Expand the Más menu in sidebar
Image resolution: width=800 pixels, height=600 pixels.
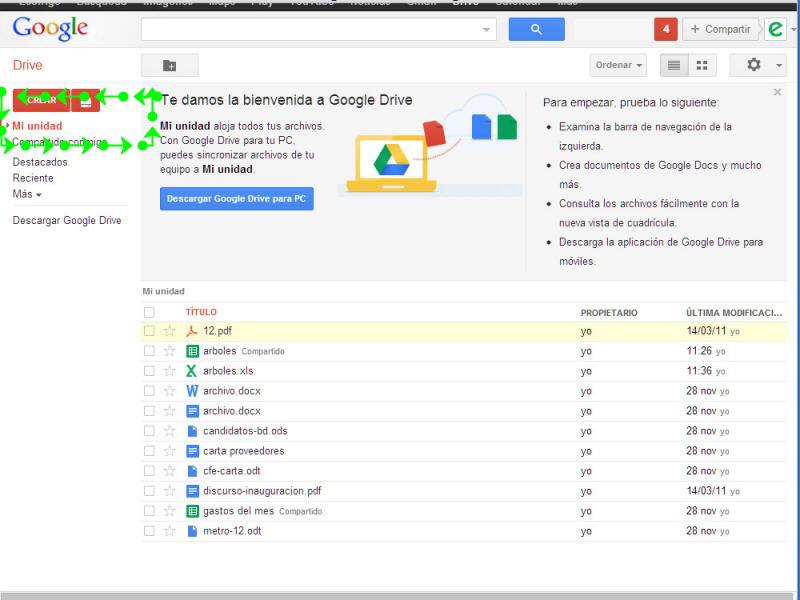click(27, 194)
